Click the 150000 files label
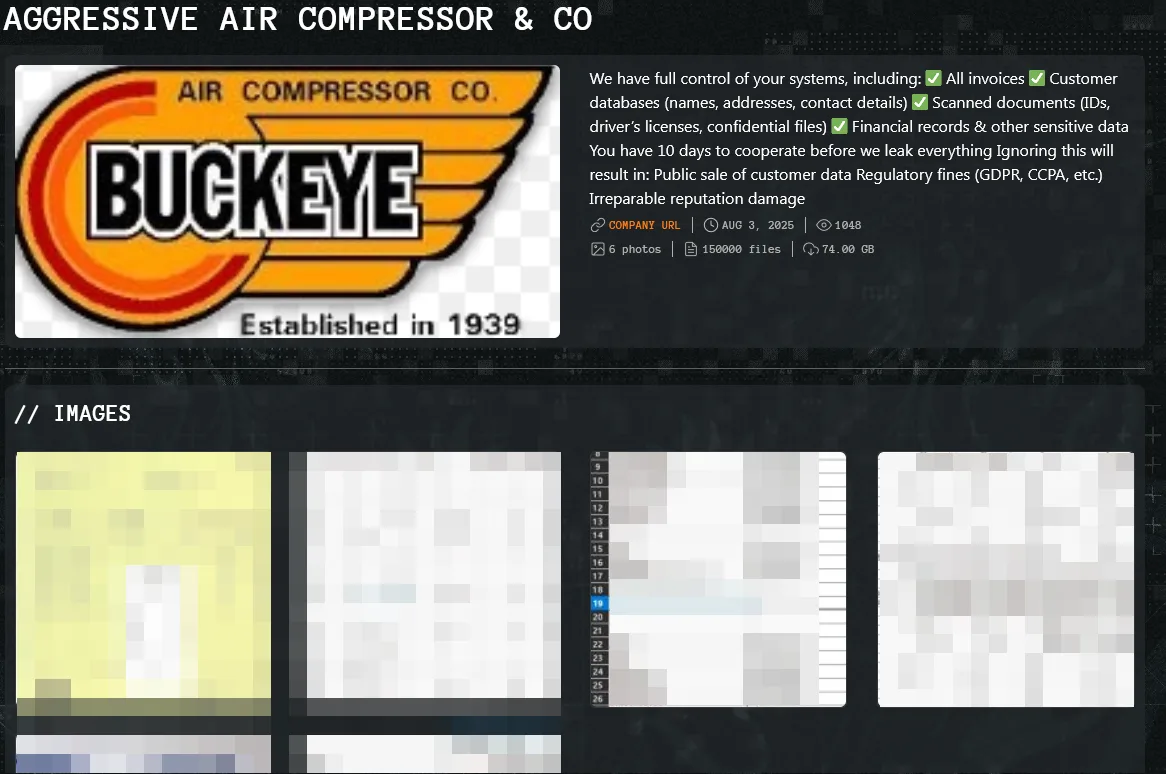The image size is (1166, 774). [741, 249]
